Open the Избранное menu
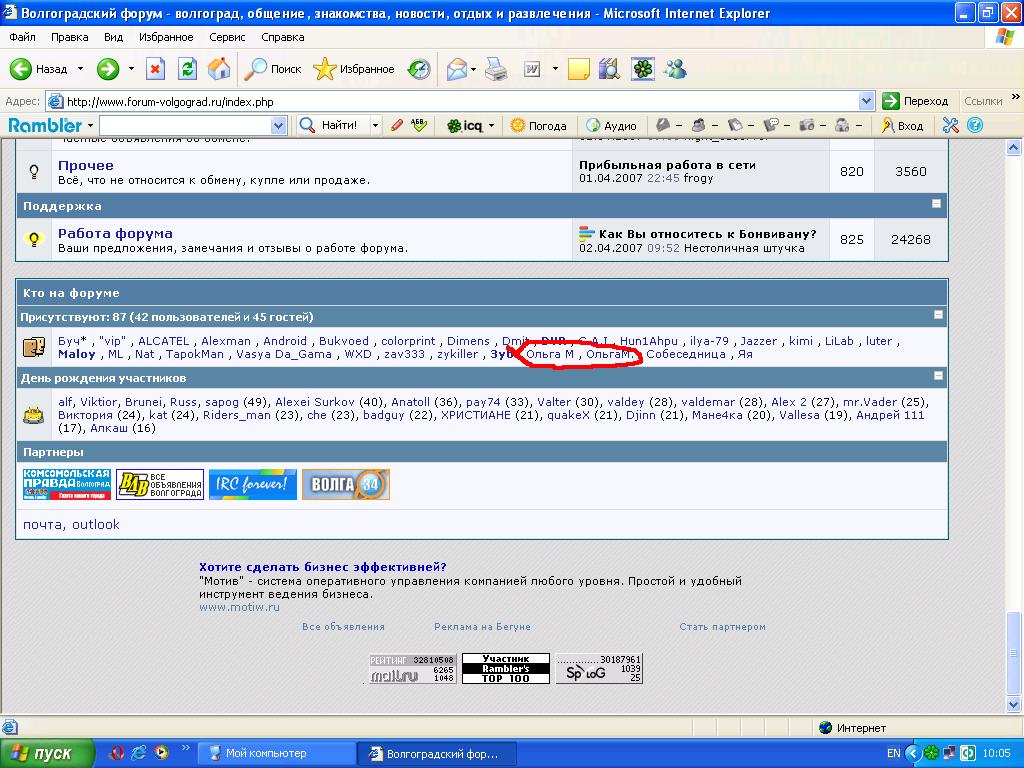The width and height of the screenshot is (1024, 768). pos(166,37)
